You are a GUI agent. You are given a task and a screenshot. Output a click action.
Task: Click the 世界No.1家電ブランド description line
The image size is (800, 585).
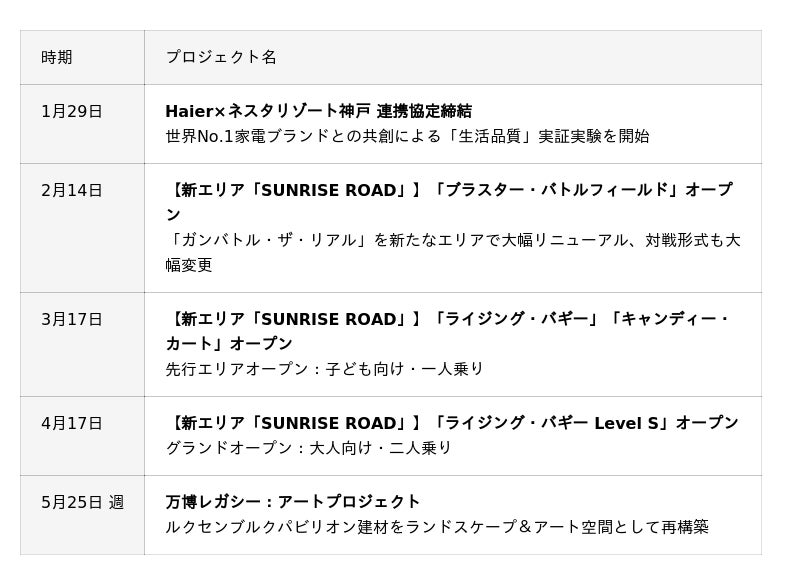tap(407, 136)
